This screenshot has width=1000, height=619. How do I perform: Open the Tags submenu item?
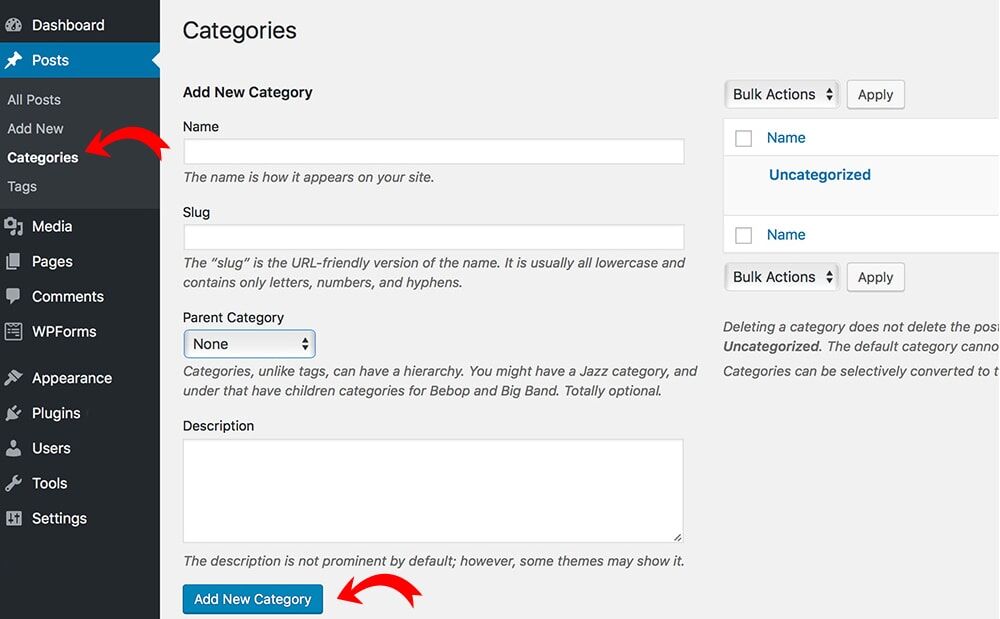click(x=22, y=186)
